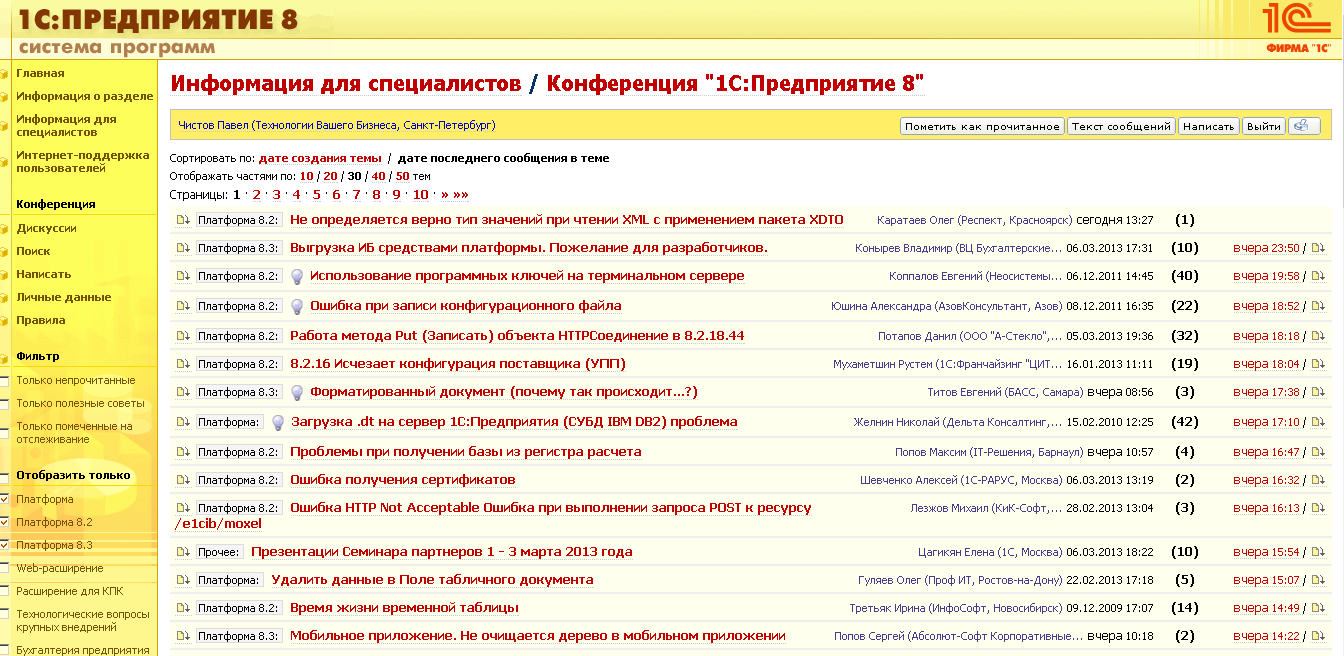Open topic 'Ошибка получения сертификатов'
This screenshot has width=1344, height=656.
[x=403, y=480]
